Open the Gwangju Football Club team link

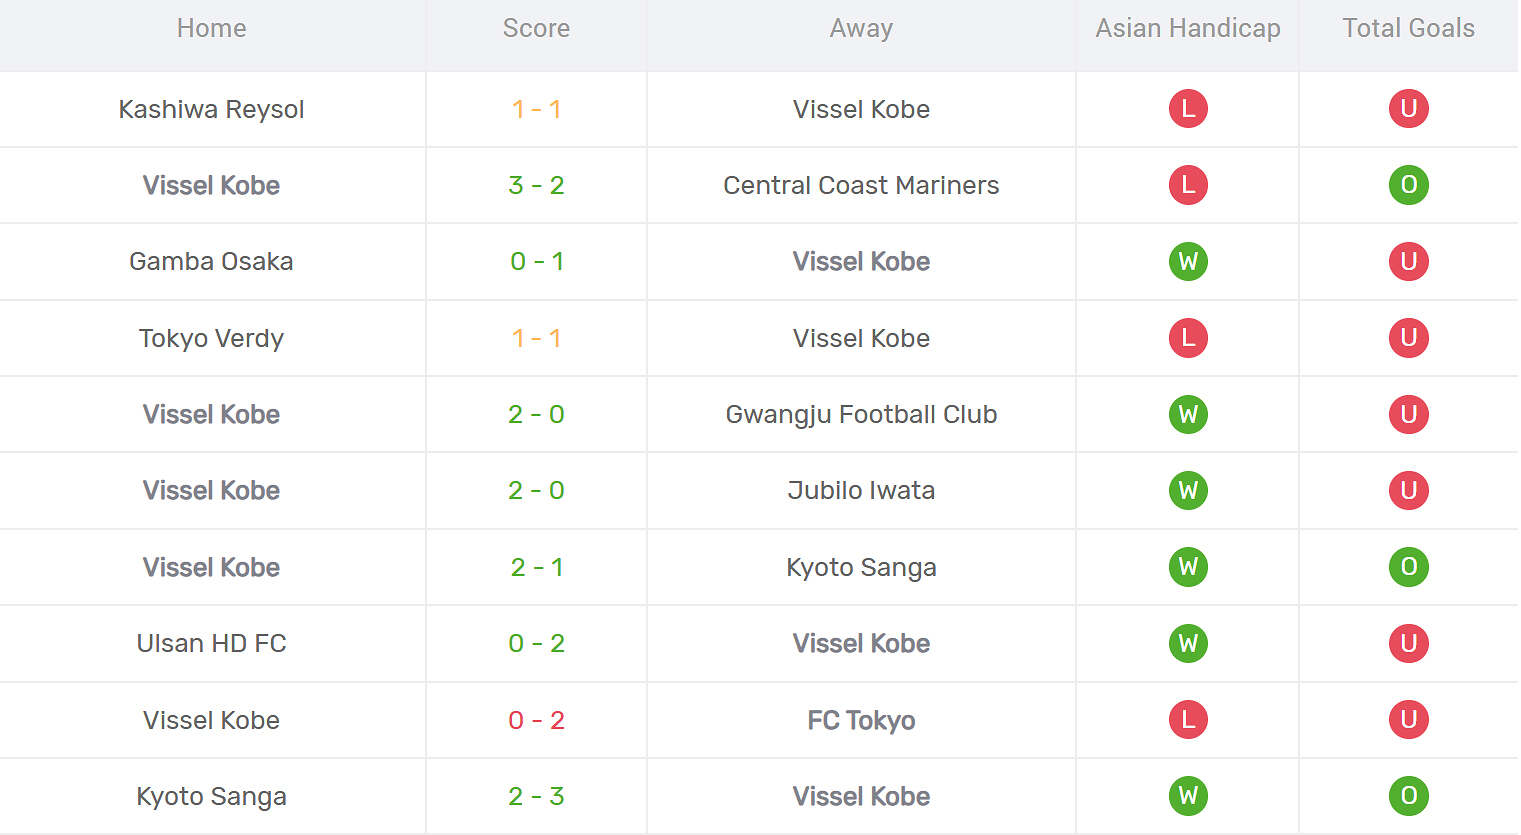click(861, 414)
